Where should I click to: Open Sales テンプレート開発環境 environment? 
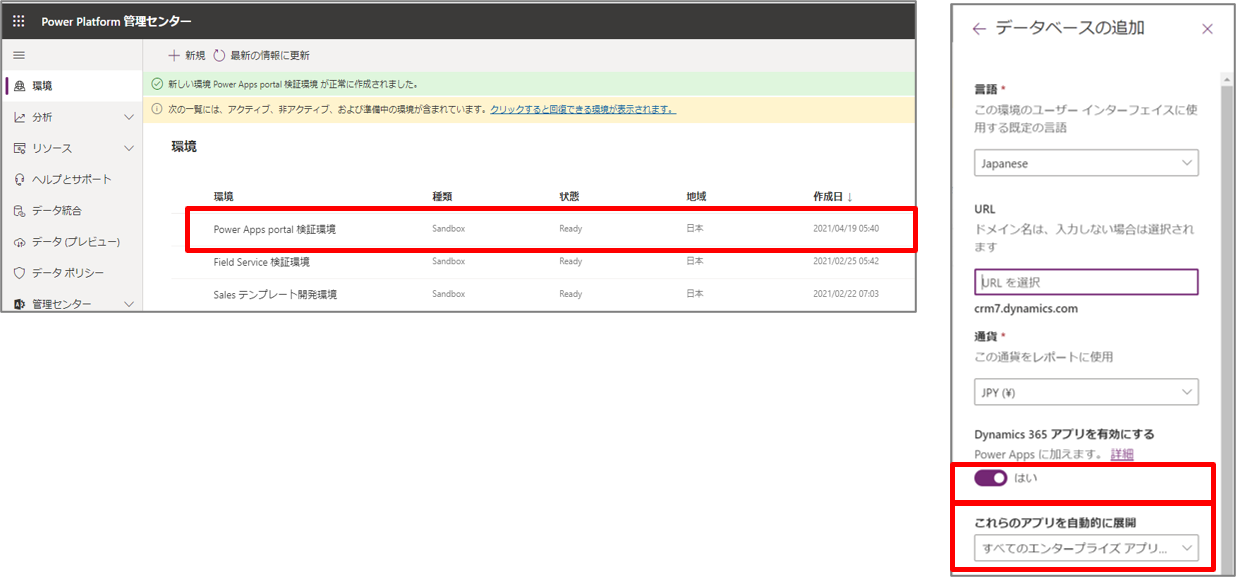click(275, 294)
